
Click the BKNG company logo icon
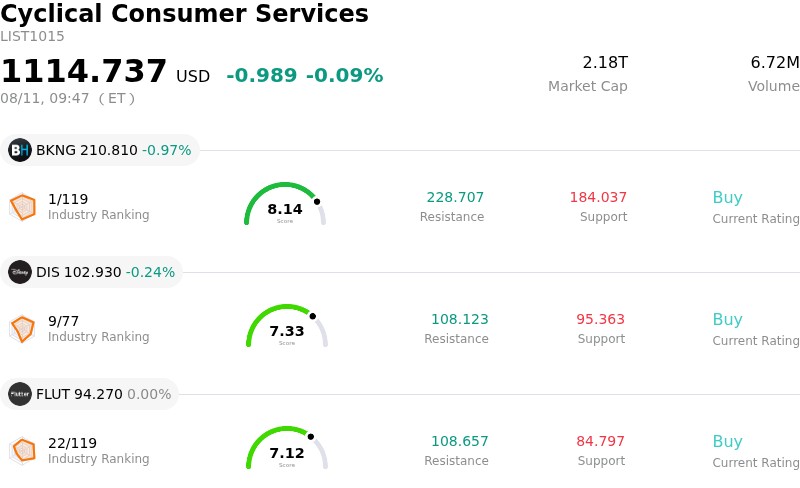[20, 150]
